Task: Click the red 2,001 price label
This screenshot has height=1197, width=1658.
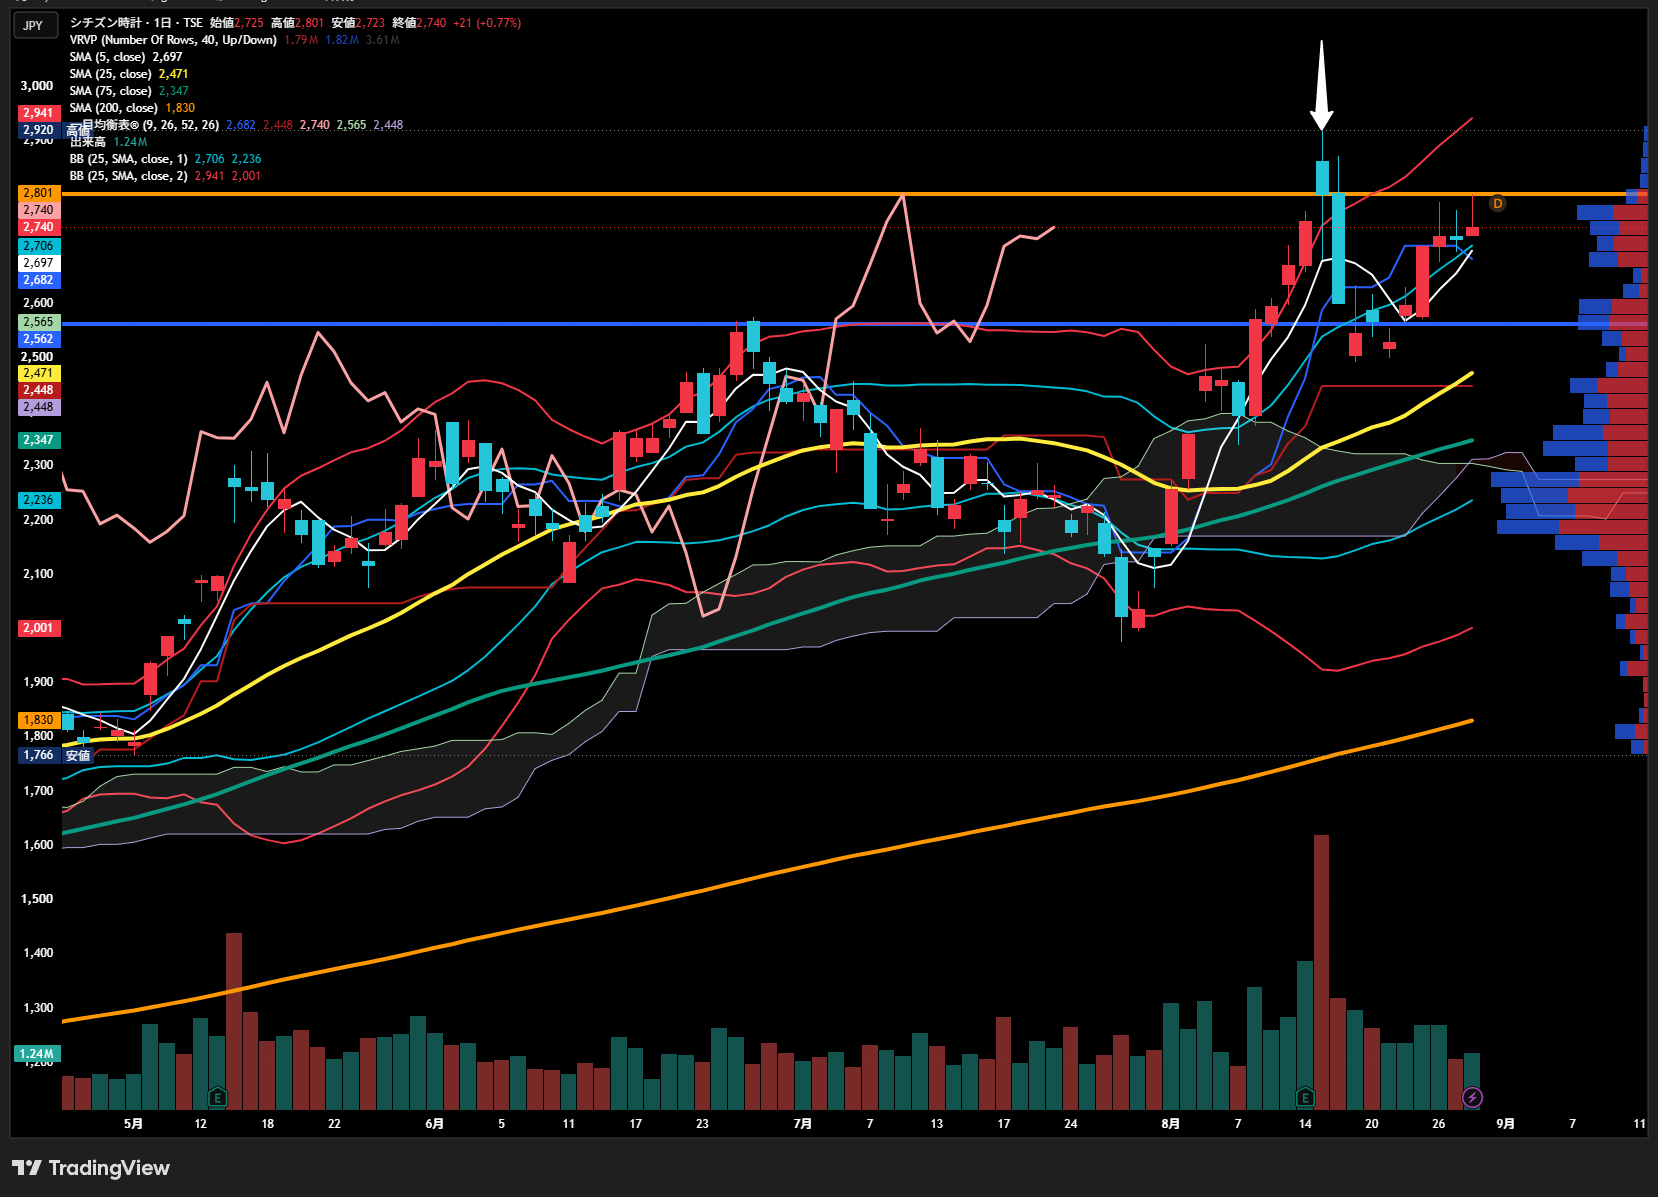Action: point(38,628)
